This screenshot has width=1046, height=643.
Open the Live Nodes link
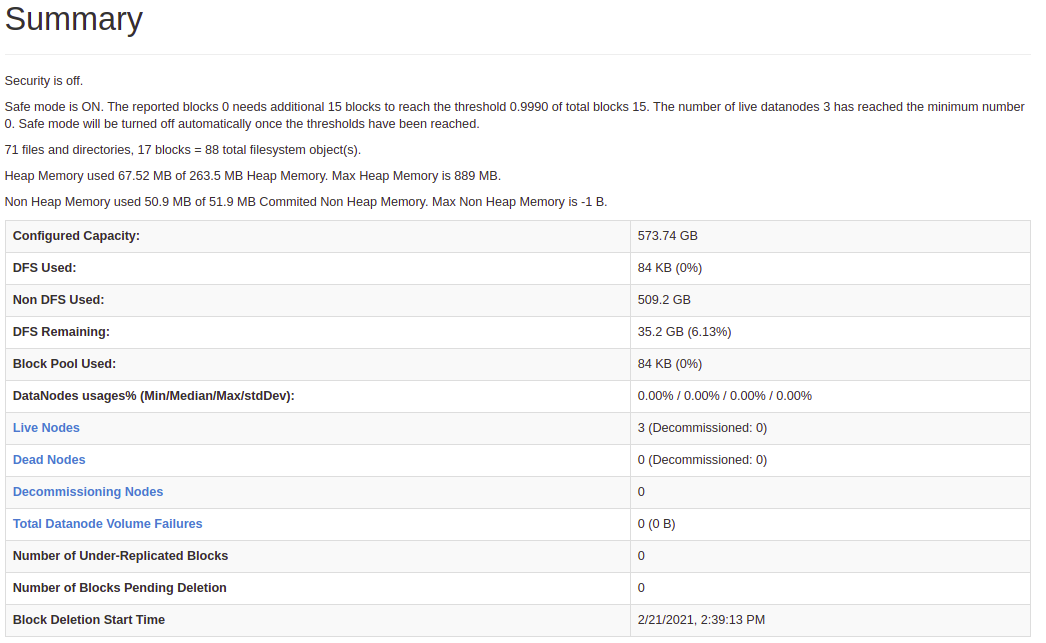(x=46, y=428)
